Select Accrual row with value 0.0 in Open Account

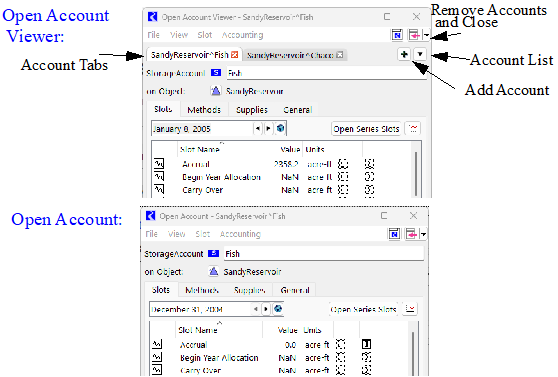[279, 344]
